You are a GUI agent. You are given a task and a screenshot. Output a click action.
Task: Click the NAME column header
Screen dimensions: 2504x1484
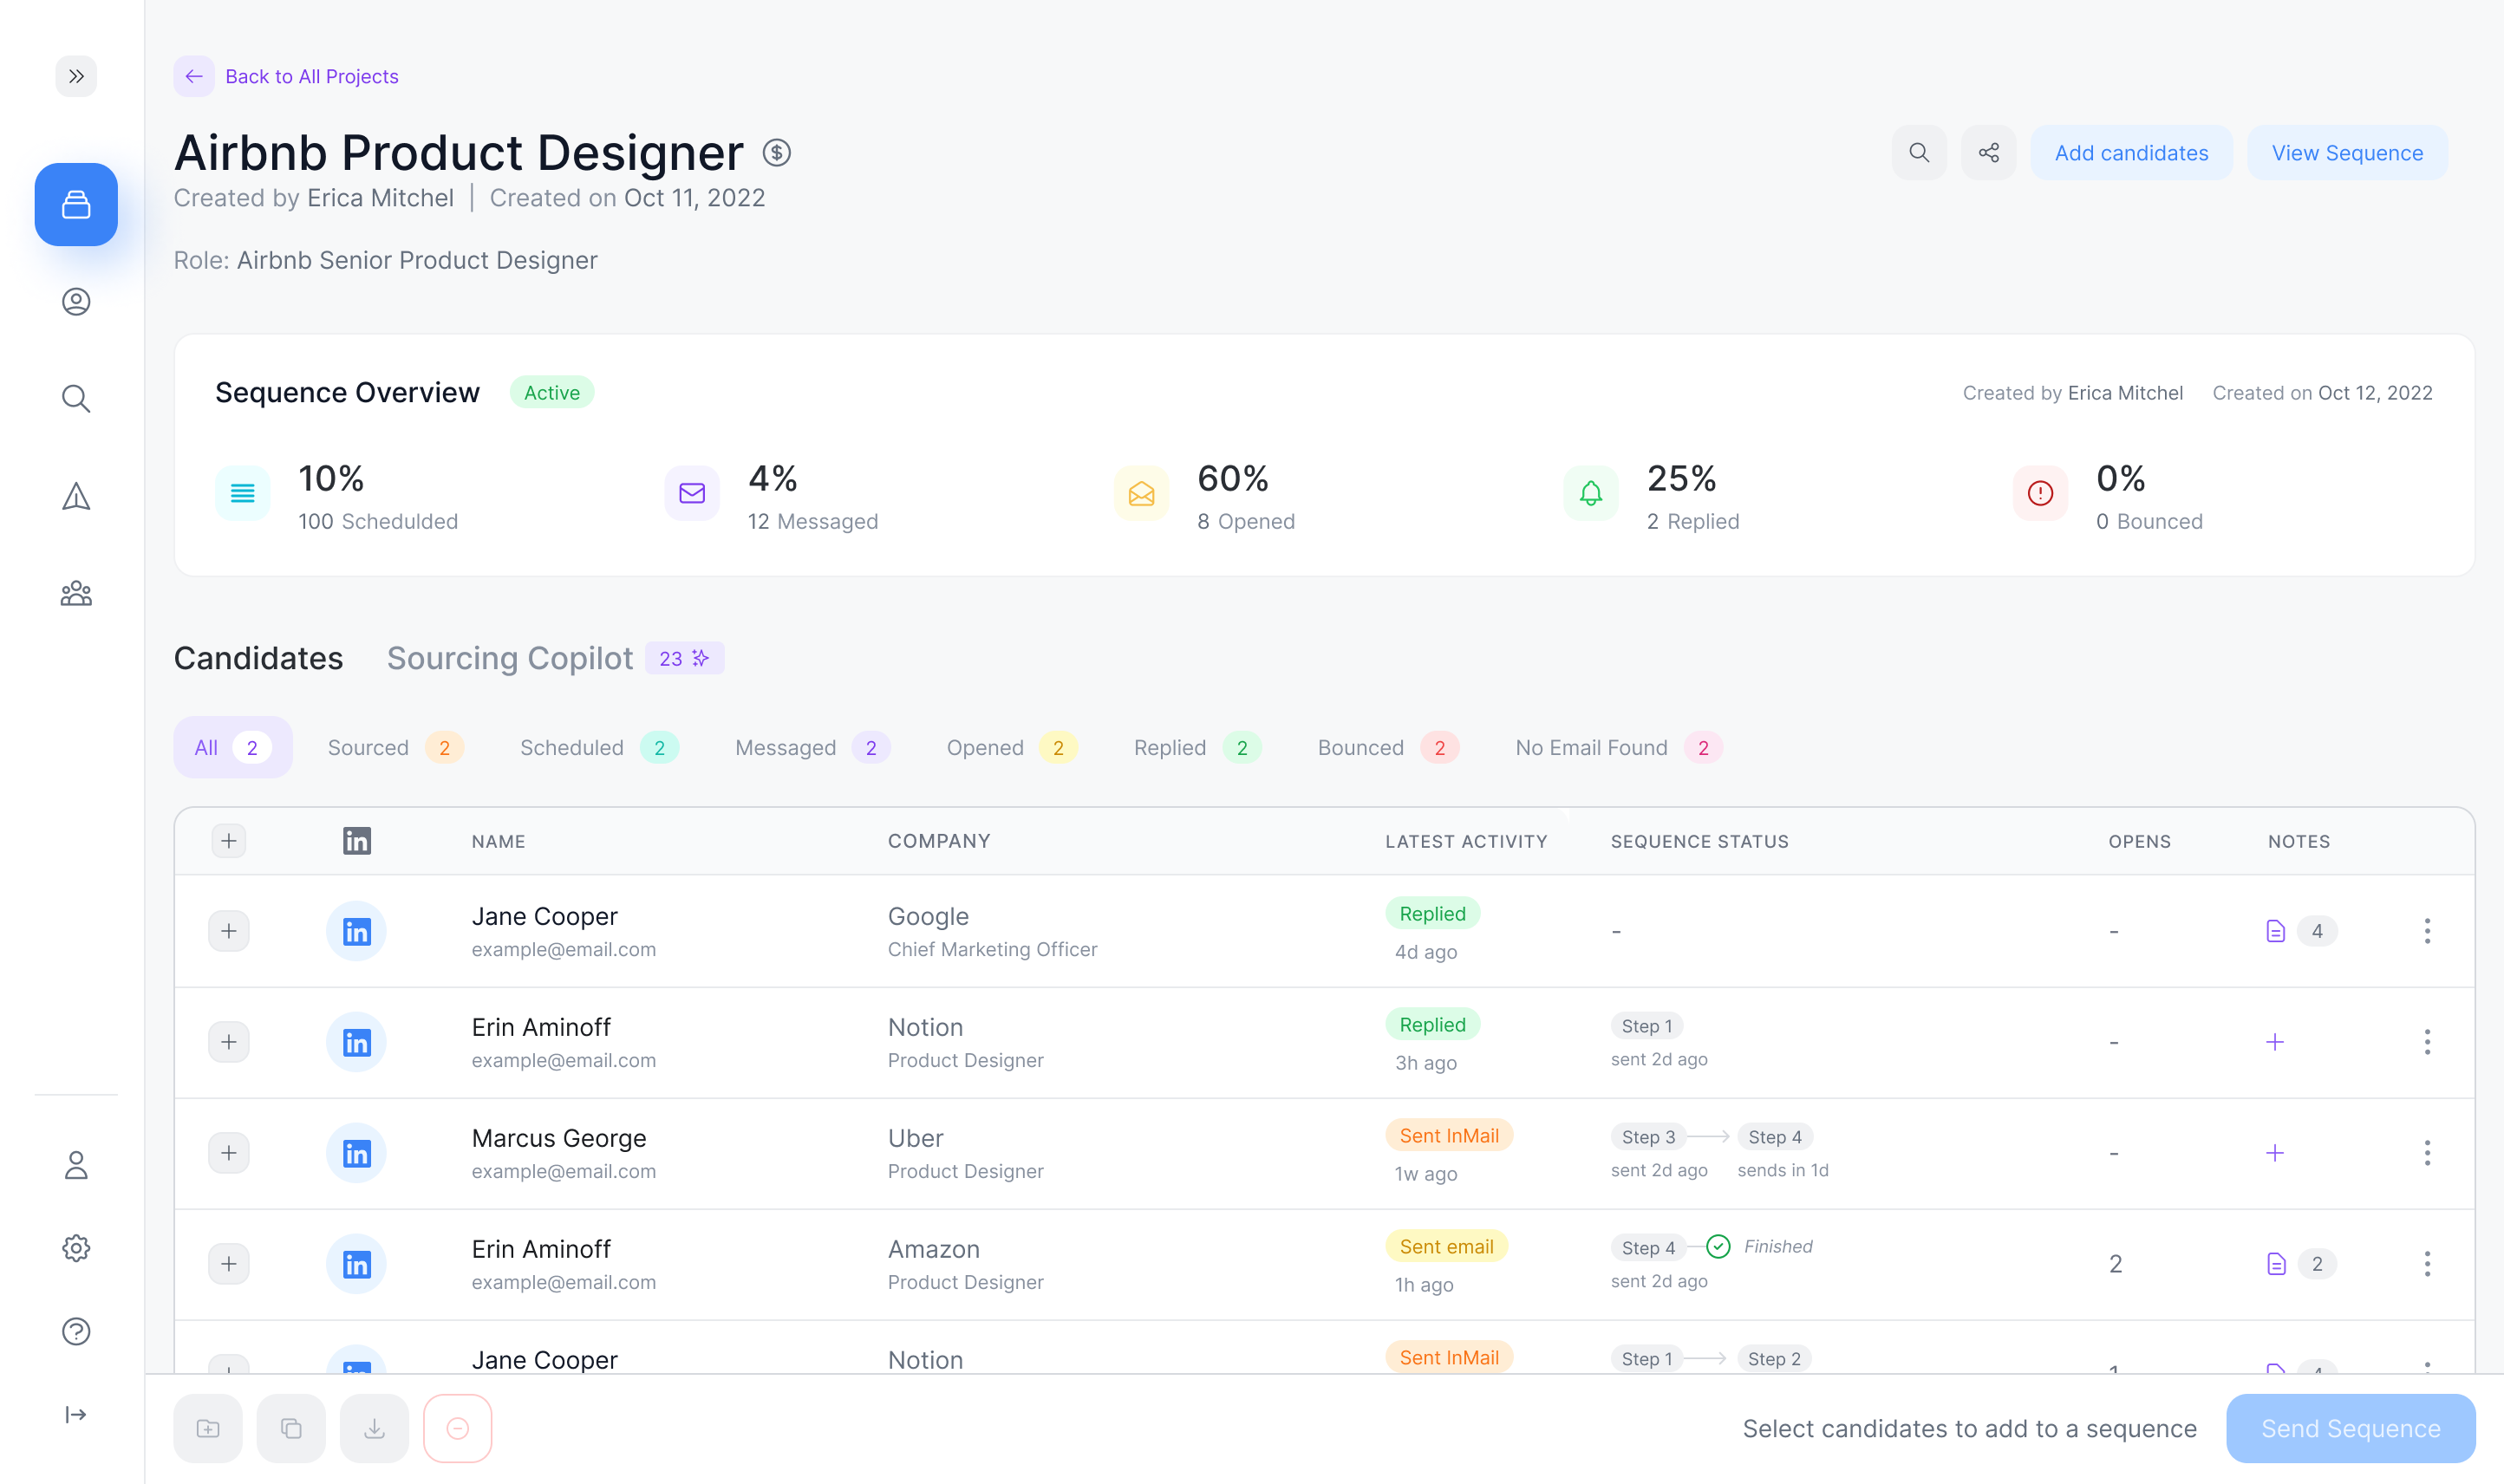(498, 841)
